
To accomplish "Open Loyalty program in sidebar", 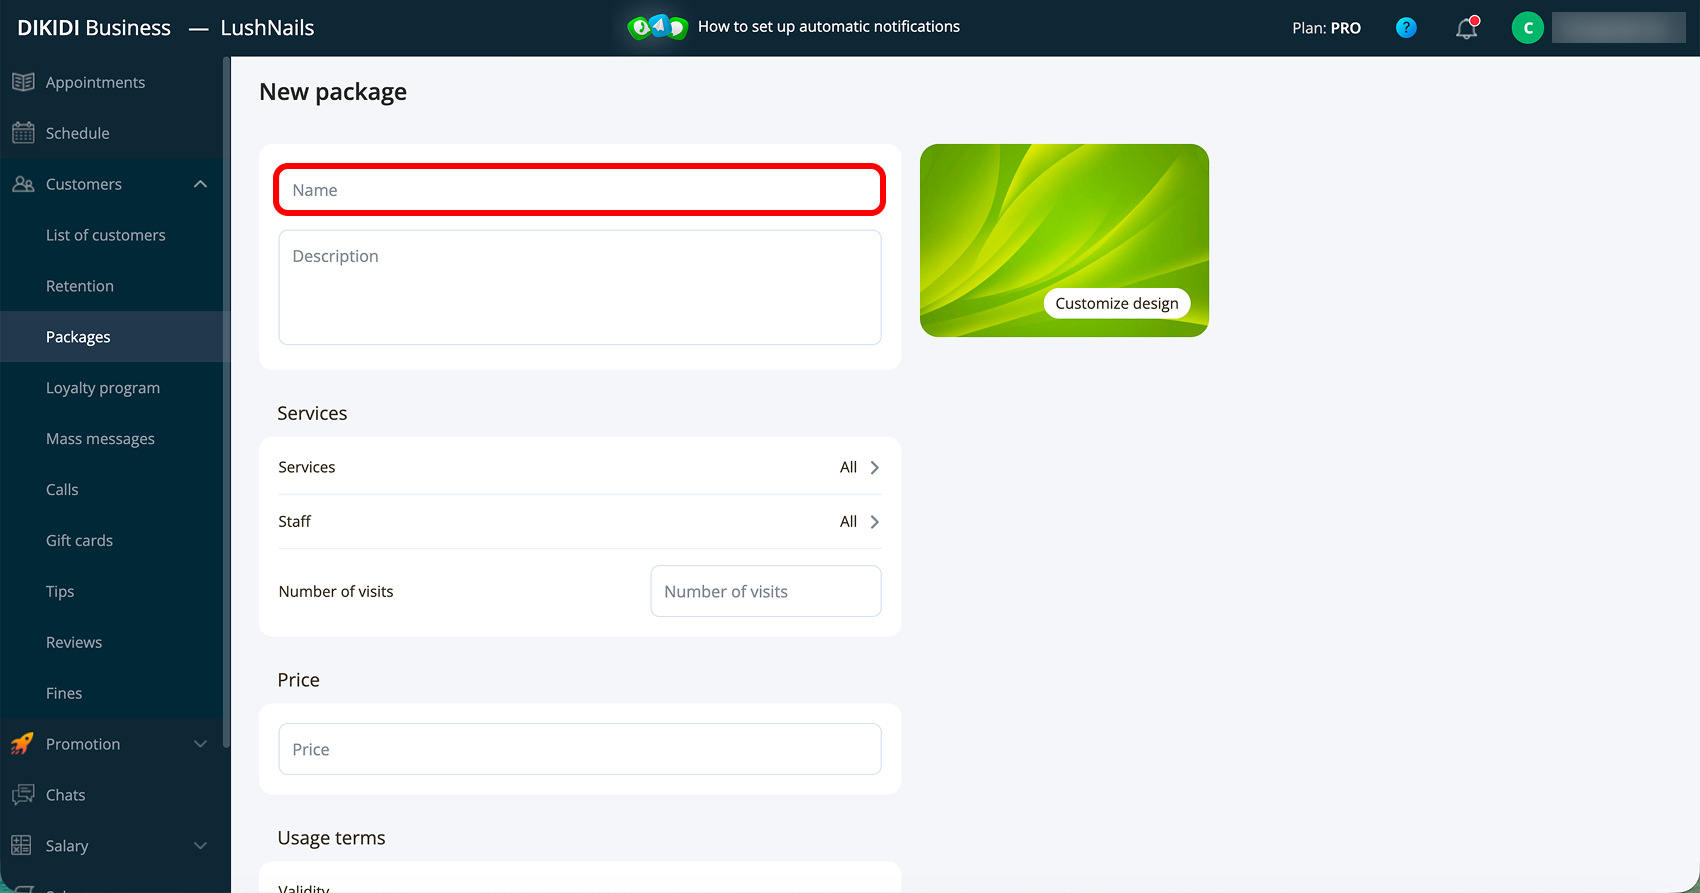I will [x=103, y=388].
